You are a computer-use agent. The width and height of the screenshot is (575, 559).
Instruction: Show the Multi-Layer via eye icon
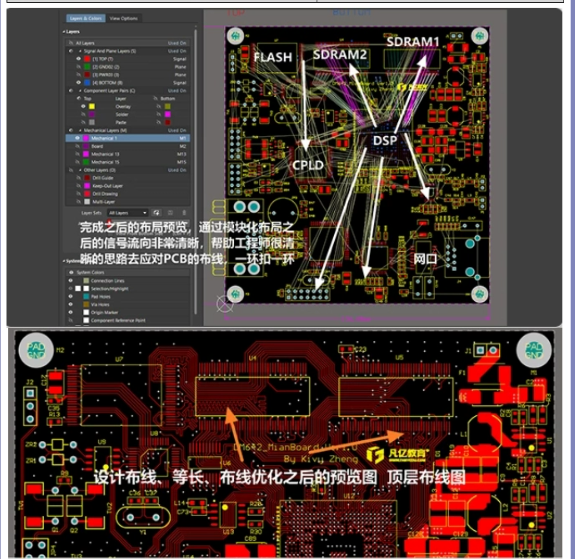tap(78, 202)
